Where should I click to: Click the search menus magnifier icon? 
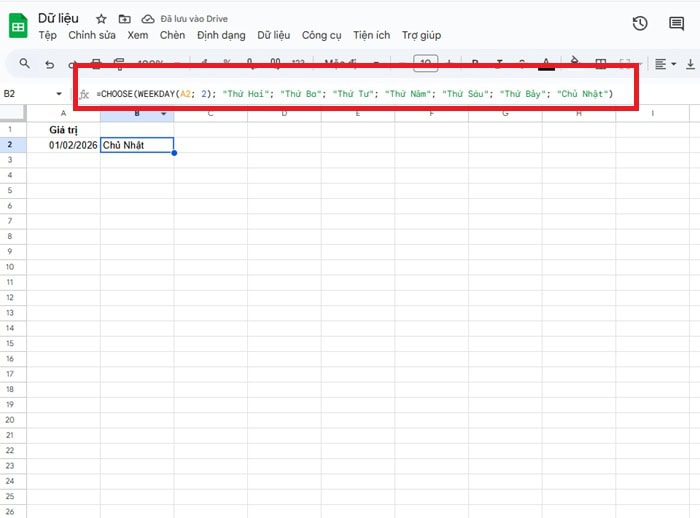22,64
